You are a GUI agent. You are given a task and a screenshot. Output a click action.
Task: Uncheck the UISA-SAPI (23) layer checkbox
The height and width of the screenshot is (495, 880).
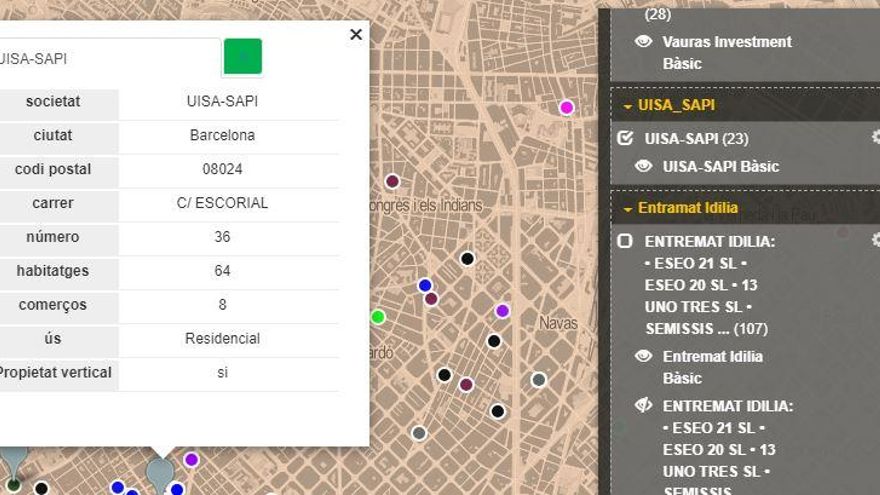click(x=626, y=139)
